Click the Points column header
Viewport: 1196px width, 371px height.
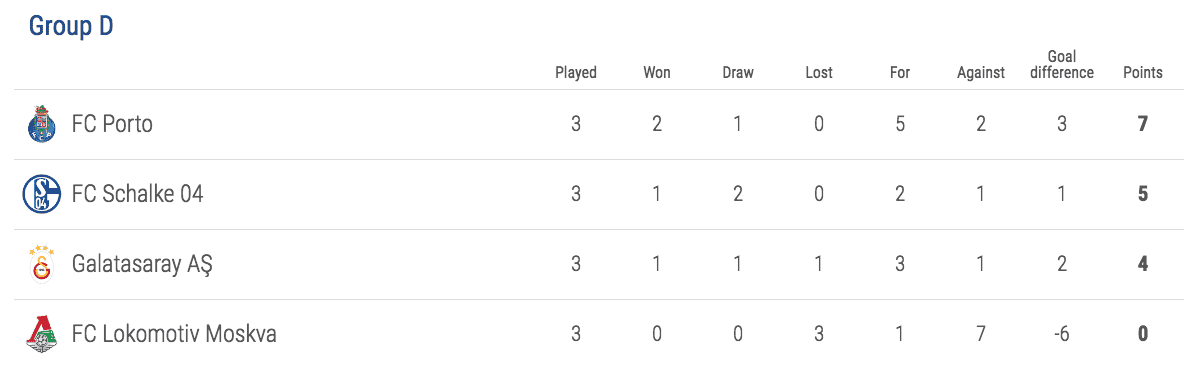pos(1143,73)
